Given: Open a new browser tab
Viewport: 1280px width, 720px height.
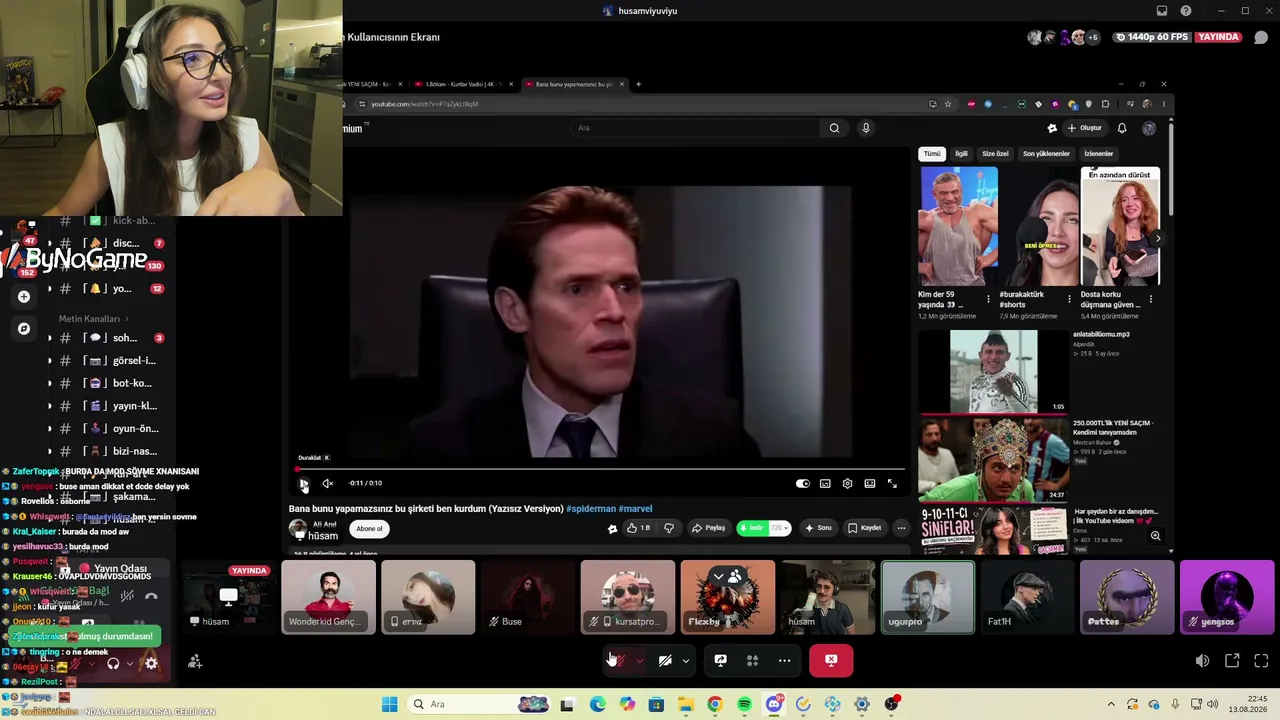Looking at the screenshot, I should 639,84.
